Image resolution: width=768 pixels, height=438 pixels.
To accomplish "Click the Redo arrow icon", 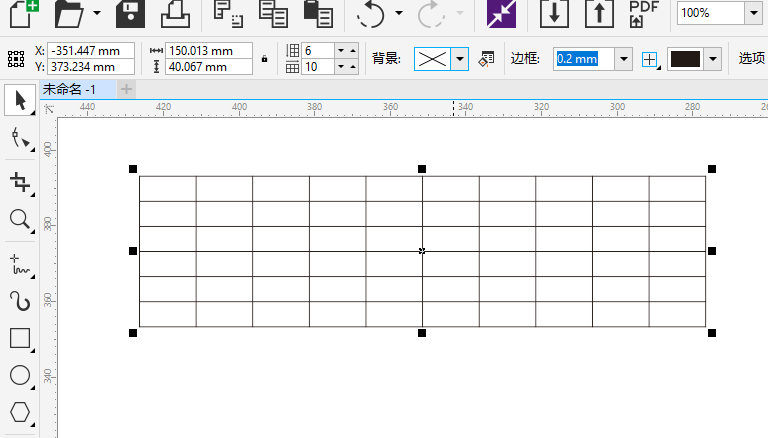I will pyautogui.click(x=431, y=14).
